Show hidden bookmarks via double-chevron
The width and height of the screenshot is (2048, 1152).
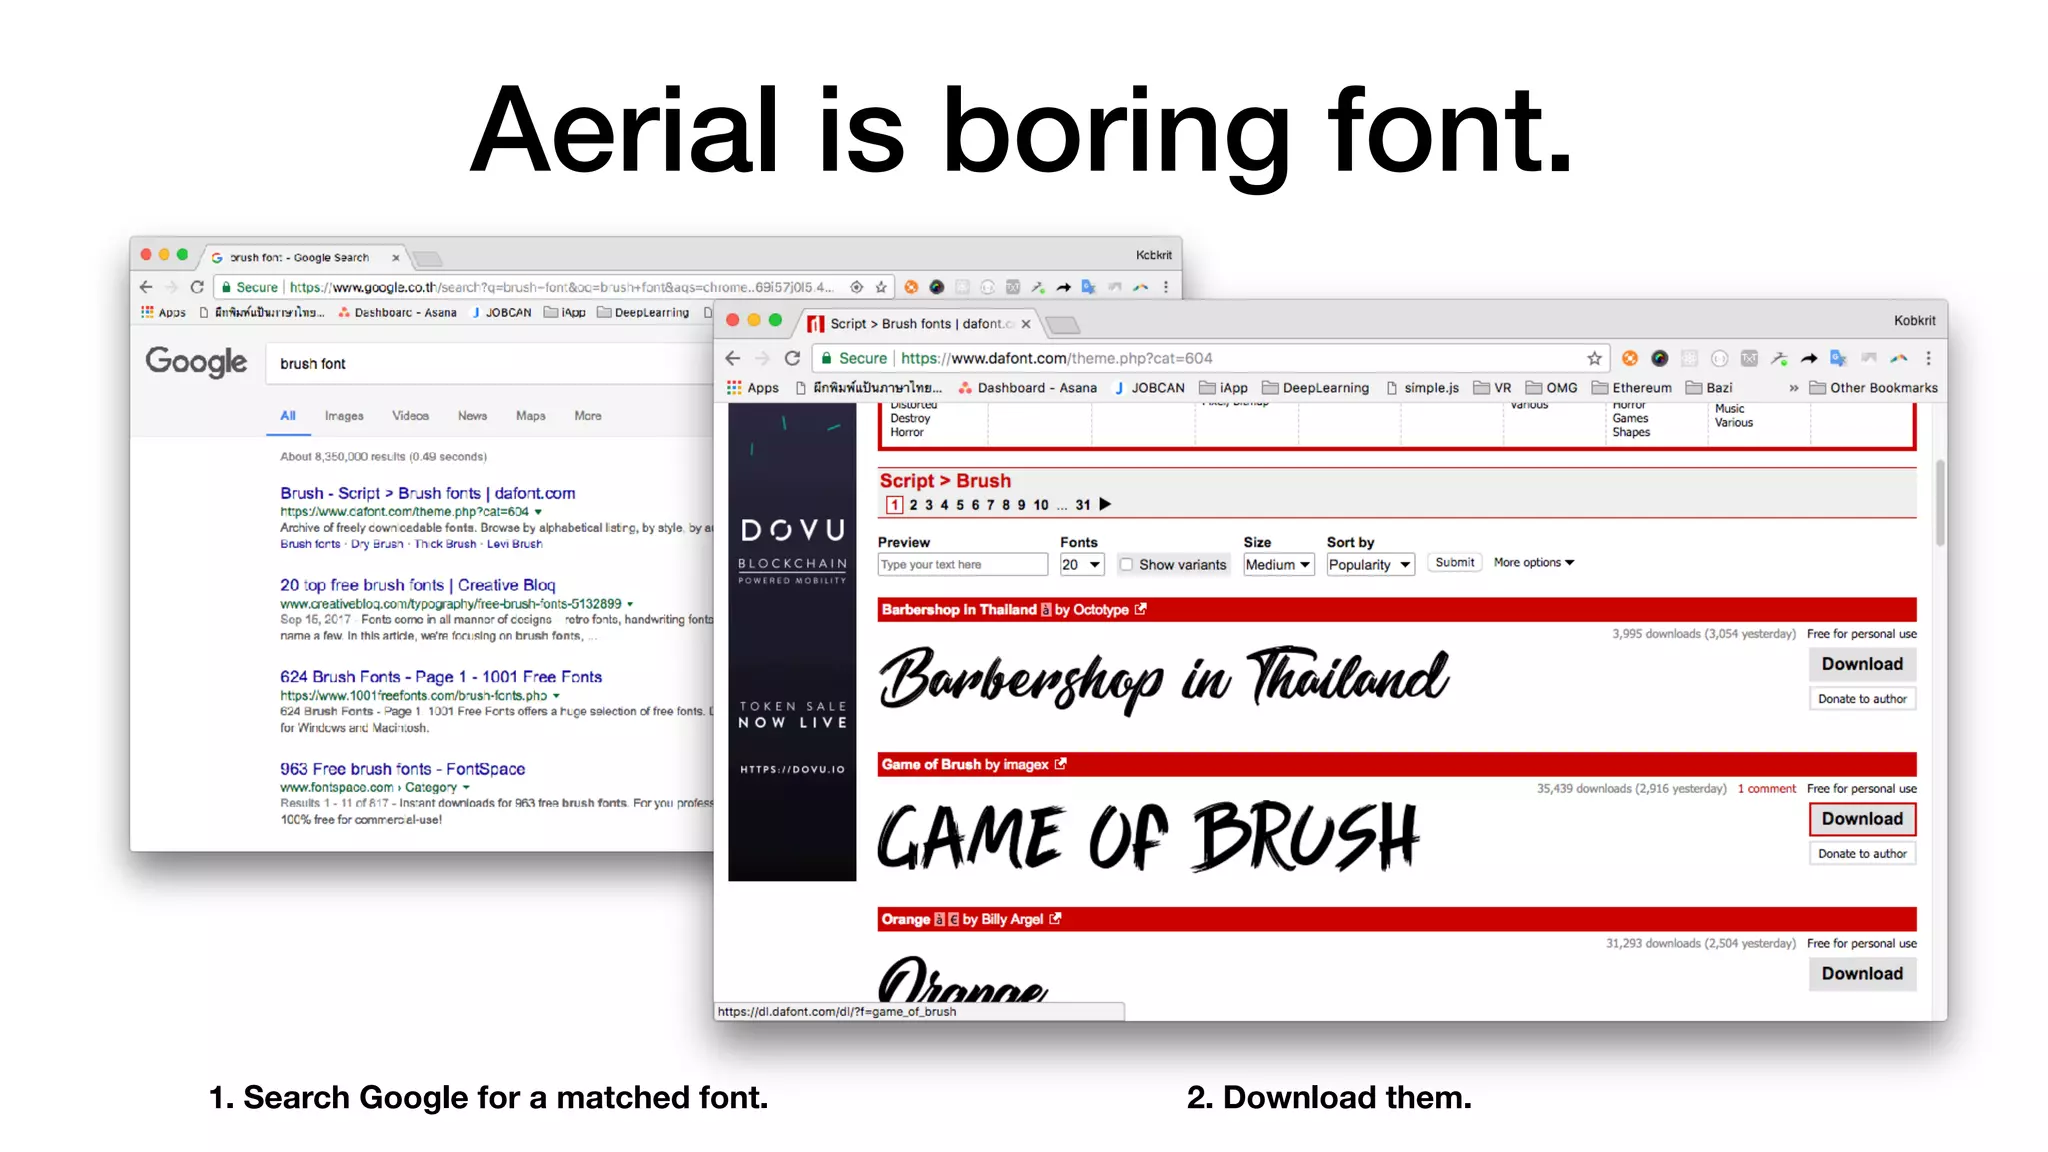click(x=1794, y=388)
